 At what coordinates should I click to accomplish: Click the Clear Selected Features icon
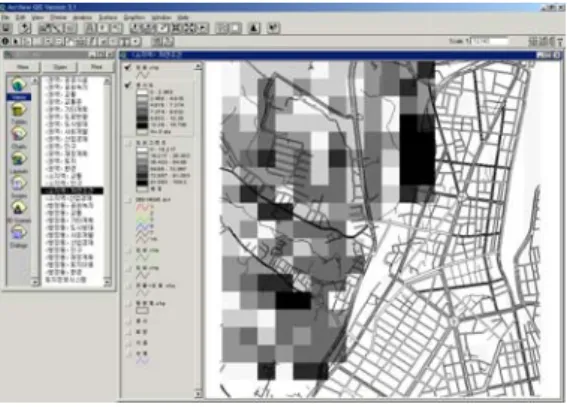click(x=235, y=28)
